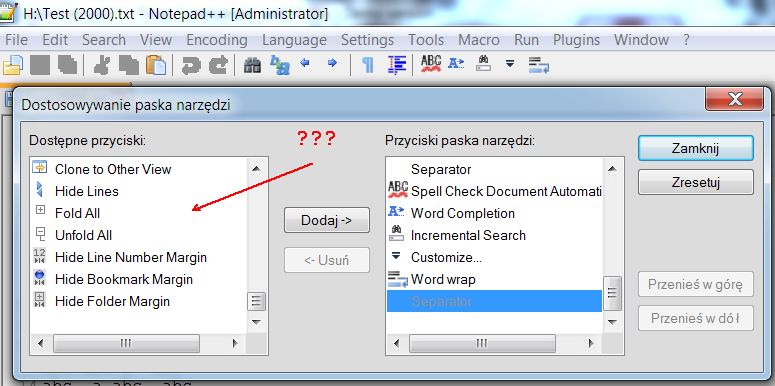Select Incremental Search in toolbar buttons list
This screenshot has height=386, width=775.
point(494,235)
